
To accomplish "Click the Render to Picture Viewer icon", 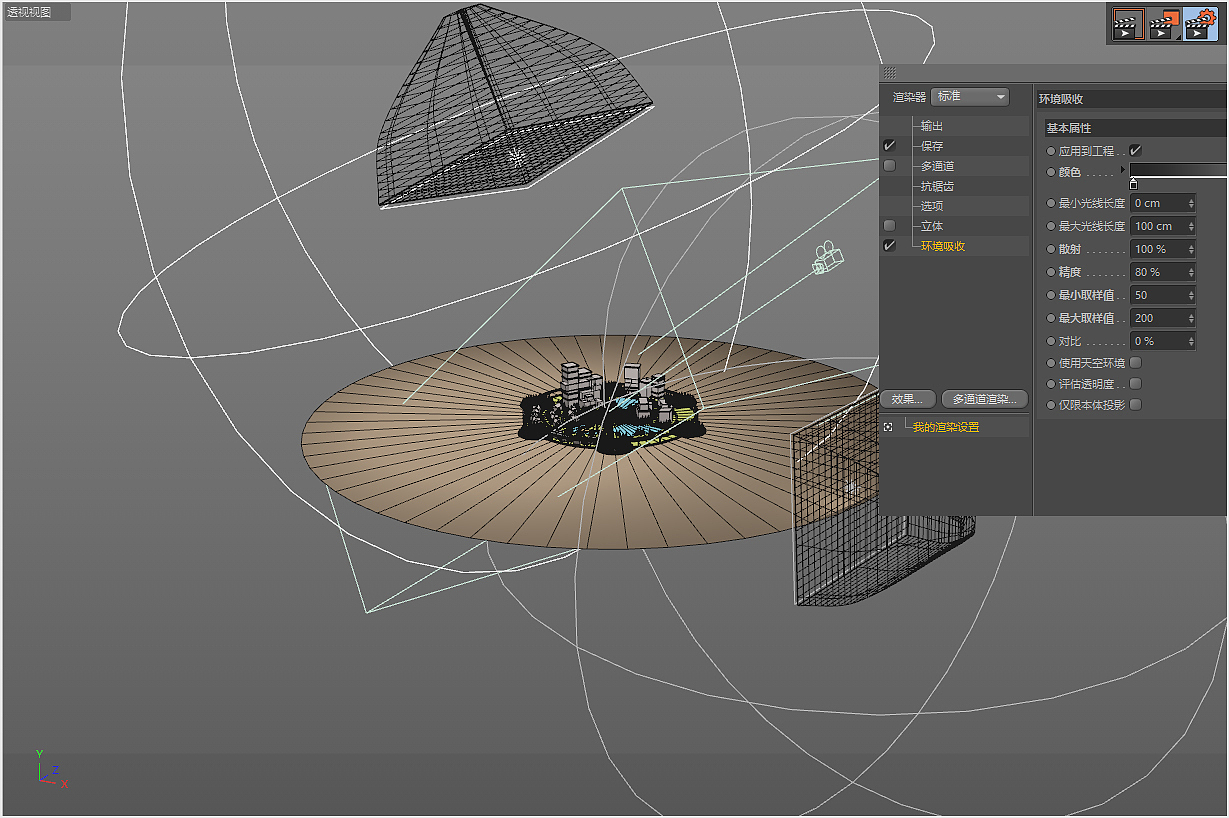I will [x=1163, y=24].
